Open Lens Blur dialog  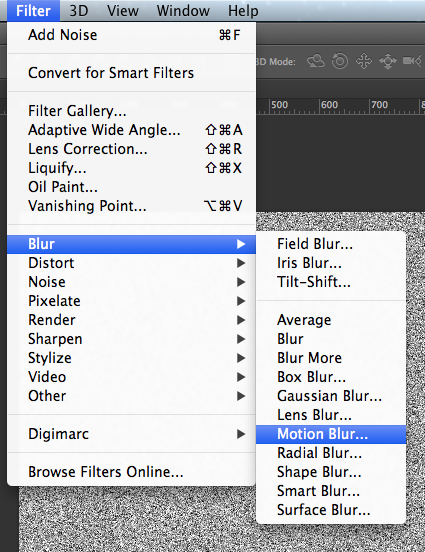point(331,415)
